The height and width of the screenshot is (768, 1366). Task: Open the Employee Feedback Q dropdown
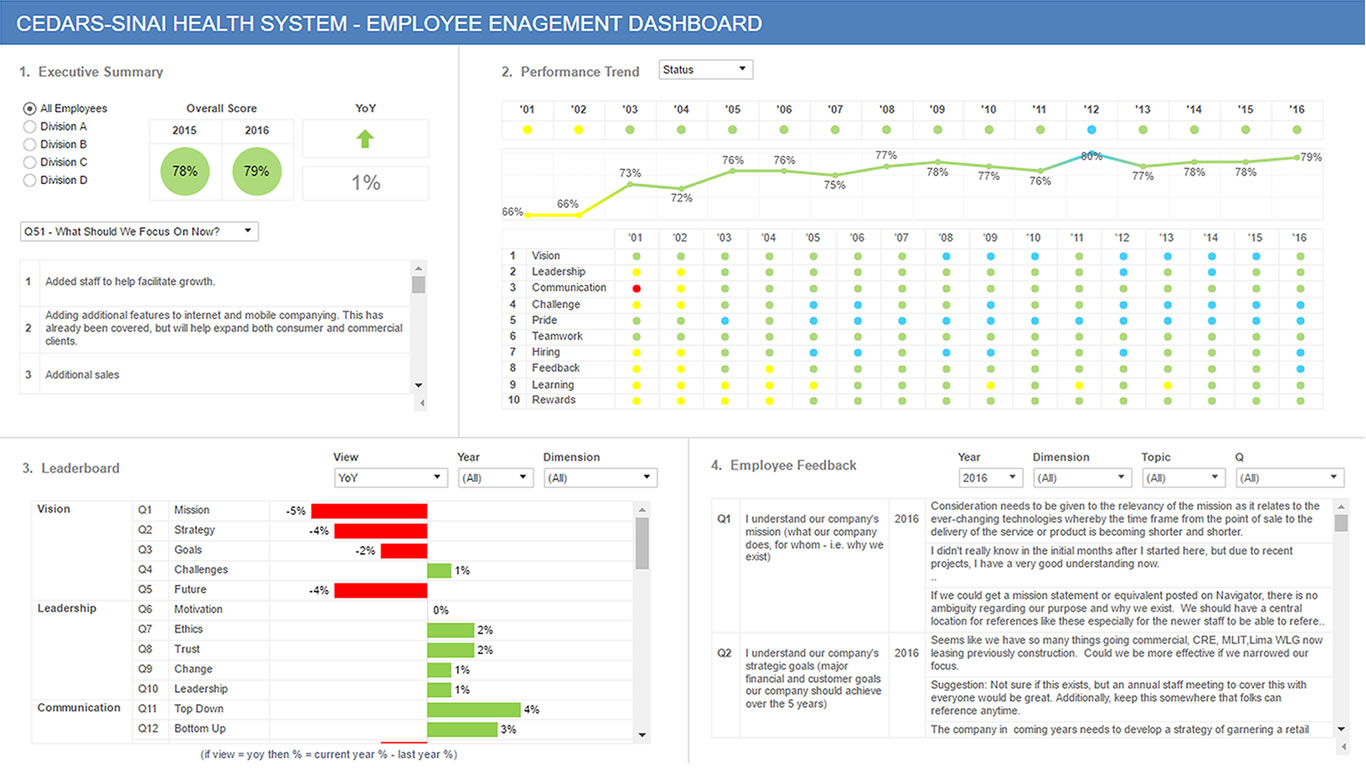point(1290,478)
